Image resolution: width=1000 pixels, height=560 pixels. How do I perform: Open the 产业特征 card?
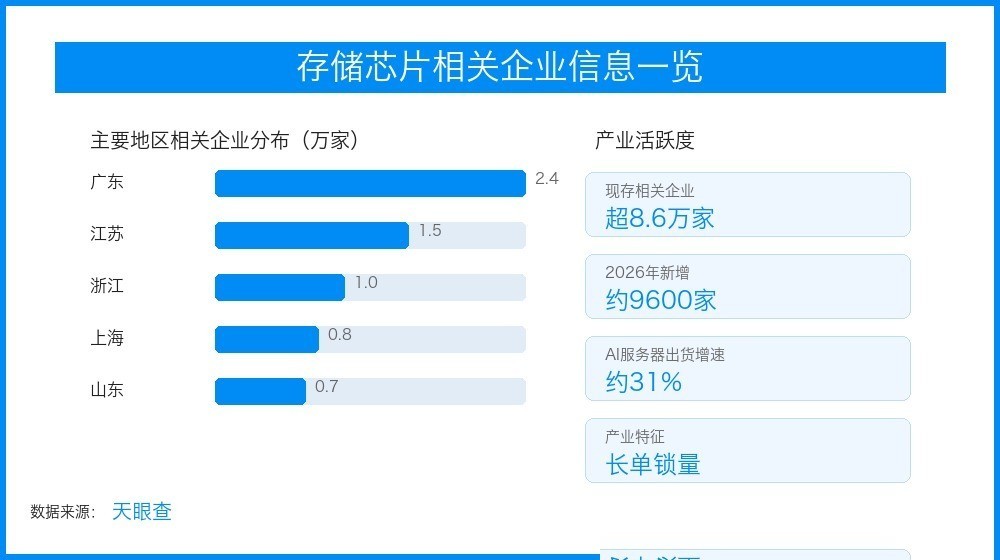pos(747,451)
